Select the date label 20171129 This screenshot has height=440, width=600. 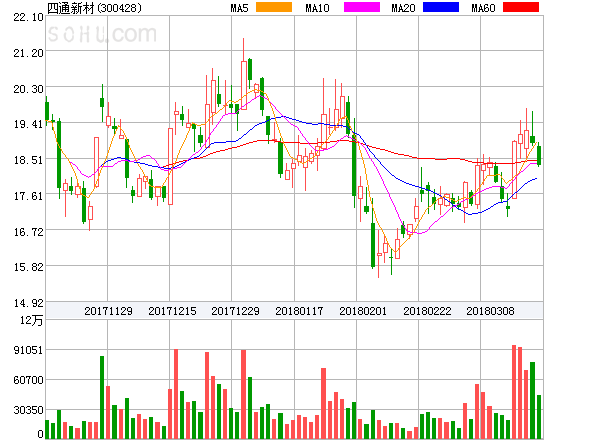[108, 311]
